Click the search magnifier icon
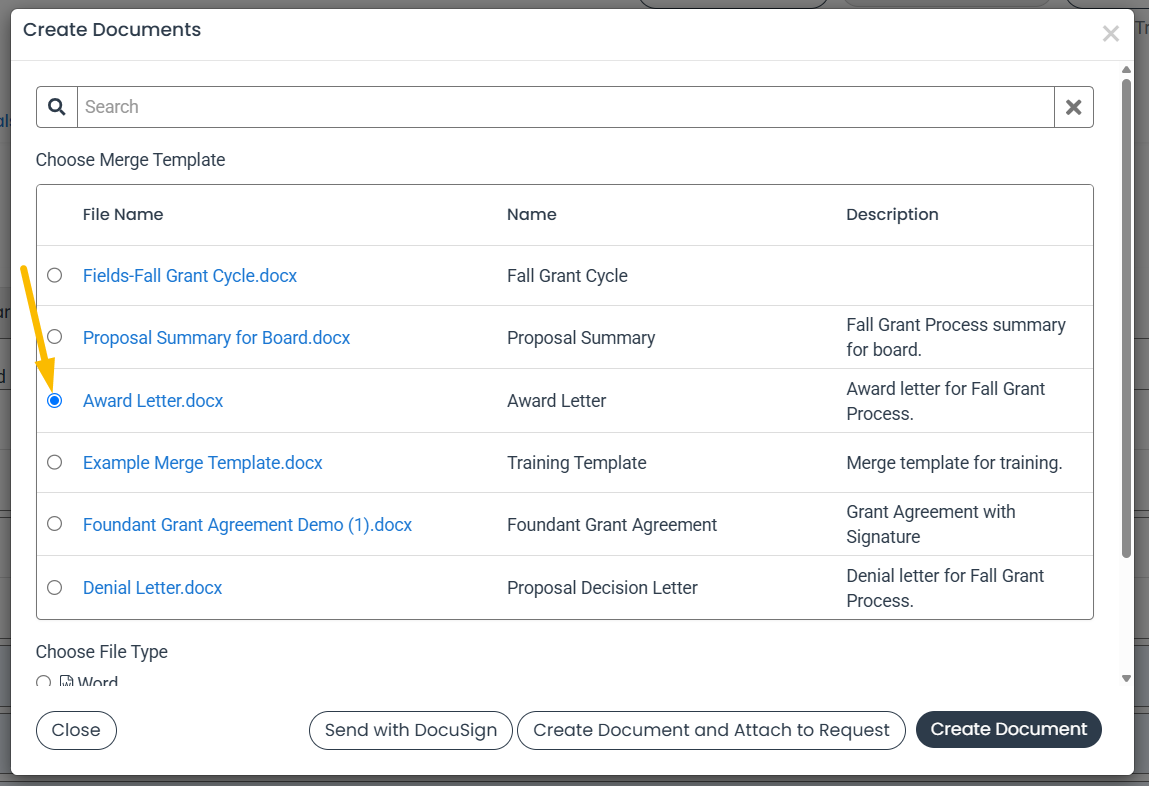Image resolution: width=1149 pixels, height=786 pixels. point(57,107)
